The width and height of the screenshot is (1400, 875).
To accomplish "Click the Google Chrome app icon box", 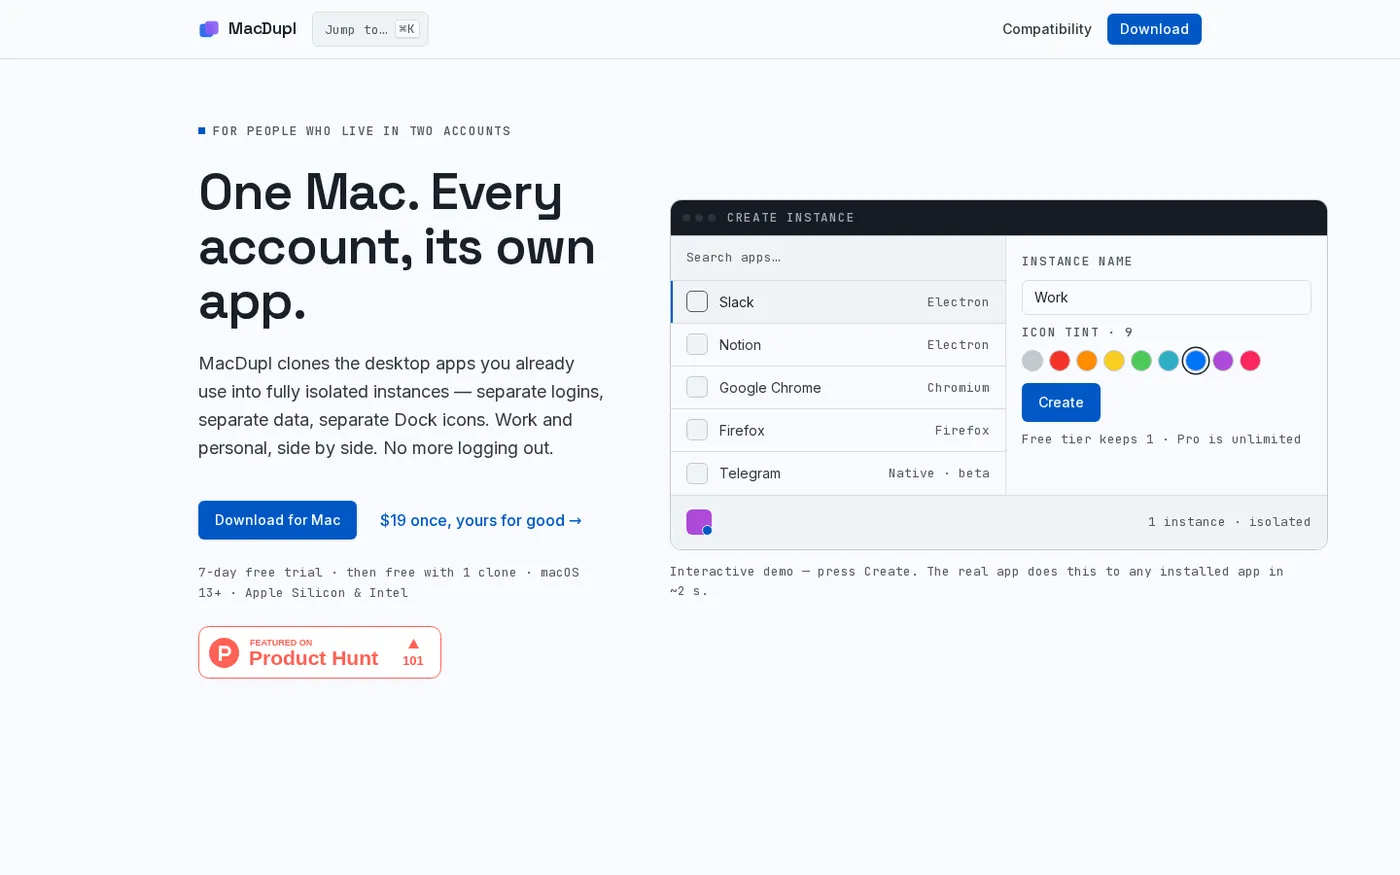I will coord(697,388).
